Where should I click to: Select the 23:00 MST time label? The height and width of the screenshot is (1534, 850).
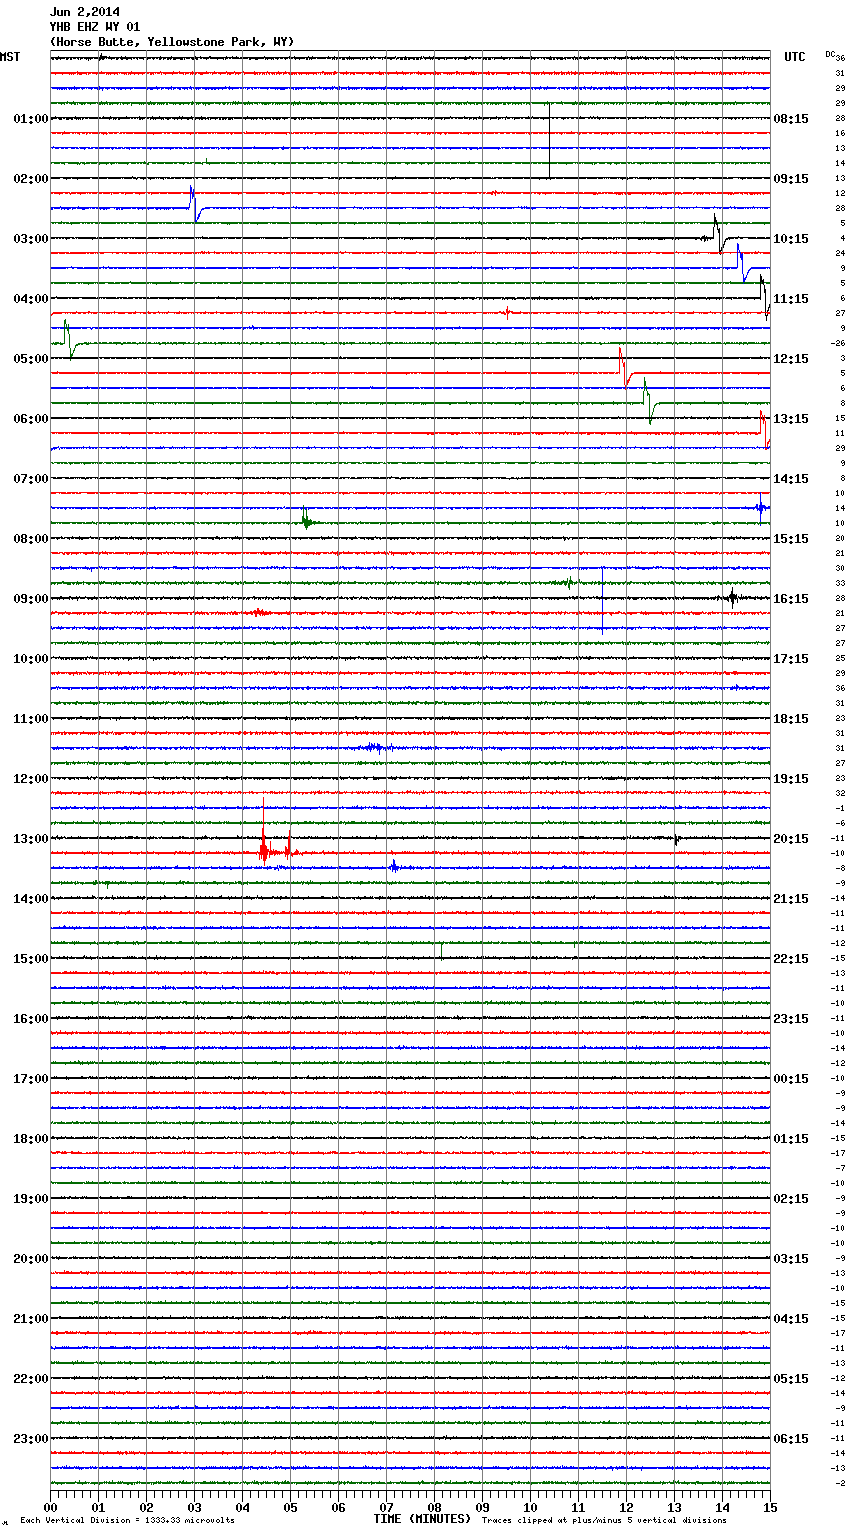pos(30,1439)
